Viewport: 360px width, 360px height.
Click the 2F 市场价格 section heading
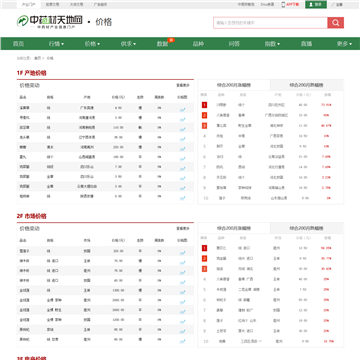click(x=32, y=216)
